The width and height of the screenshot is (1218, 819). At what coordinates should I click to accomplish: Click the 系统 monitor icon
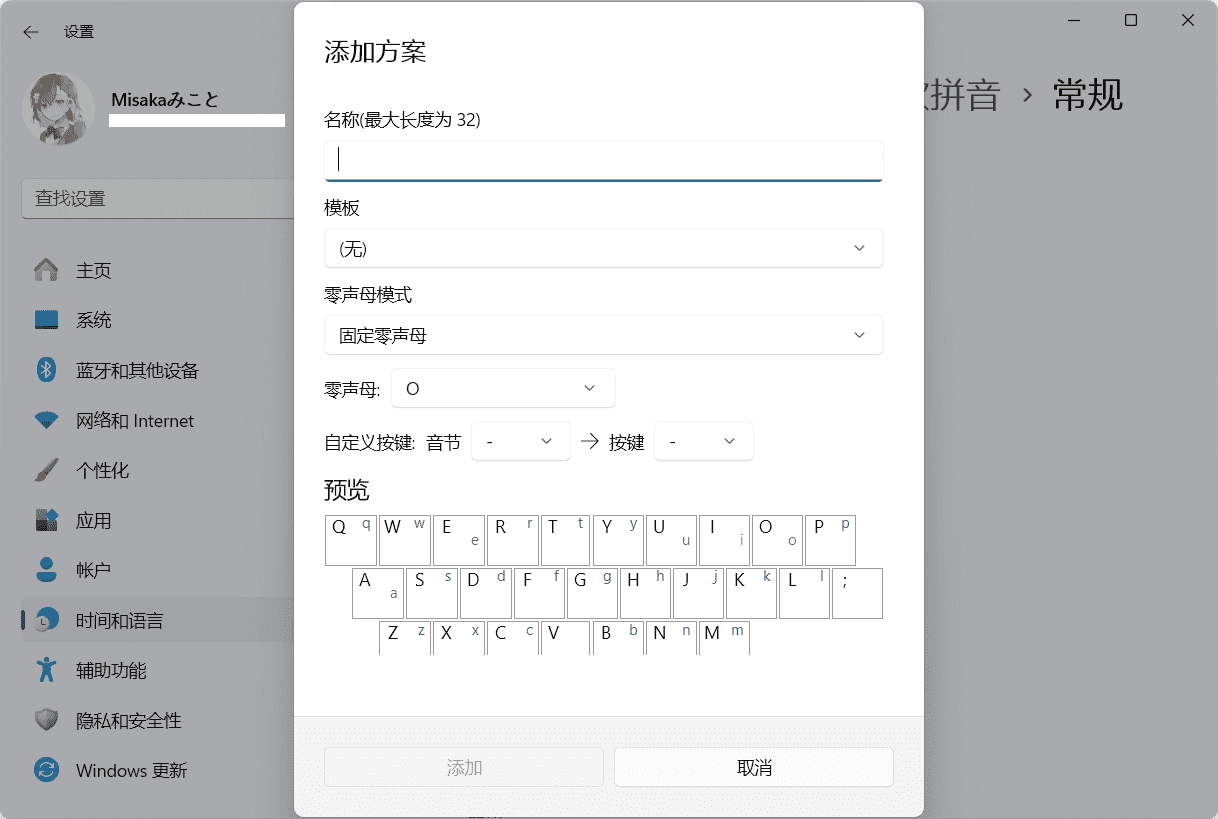[45, 320]
